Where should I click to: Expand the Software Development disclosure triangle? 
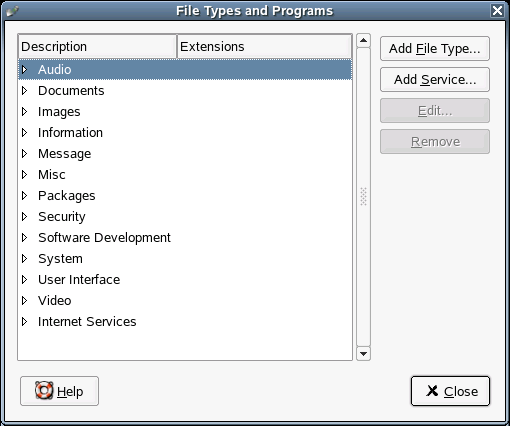(24, 237)
